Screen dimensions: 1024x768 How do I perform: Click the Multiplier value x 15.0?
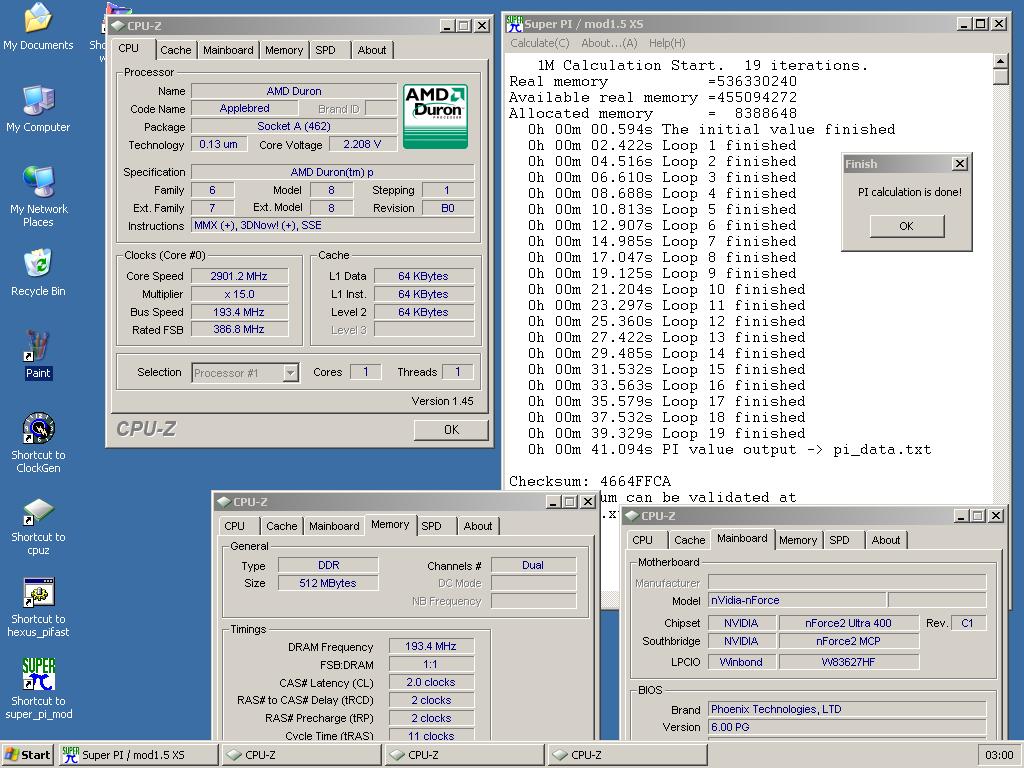[239, 295]
